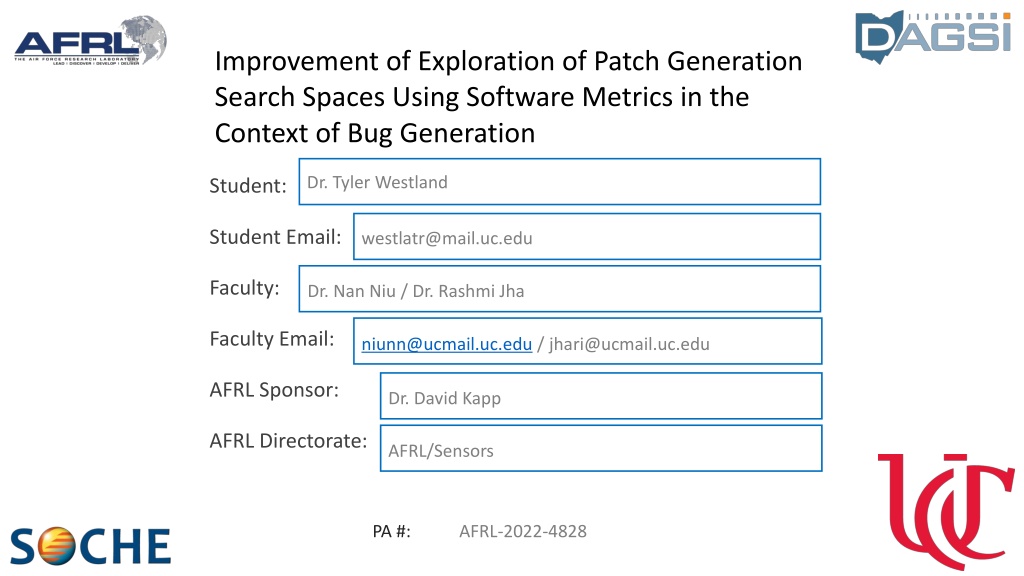
Task: Click the PA number AFRL-2022-4828
Action: point(522,532)
